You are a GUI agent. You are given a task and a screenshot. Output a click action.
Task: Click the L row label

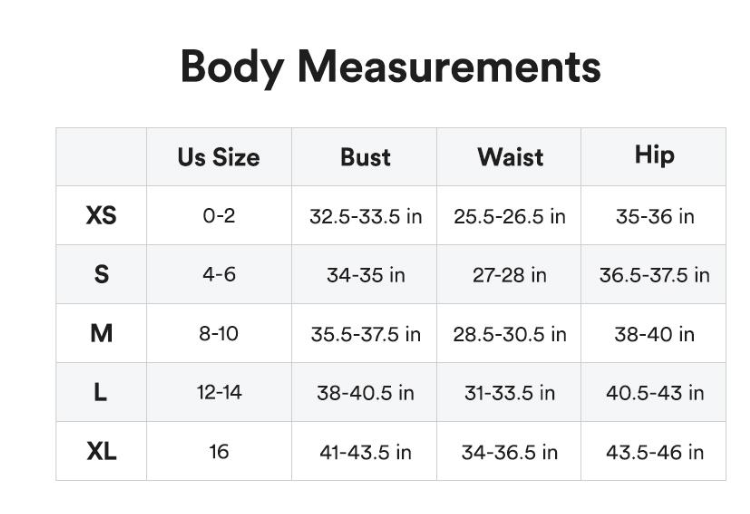(x=100, y=392)
